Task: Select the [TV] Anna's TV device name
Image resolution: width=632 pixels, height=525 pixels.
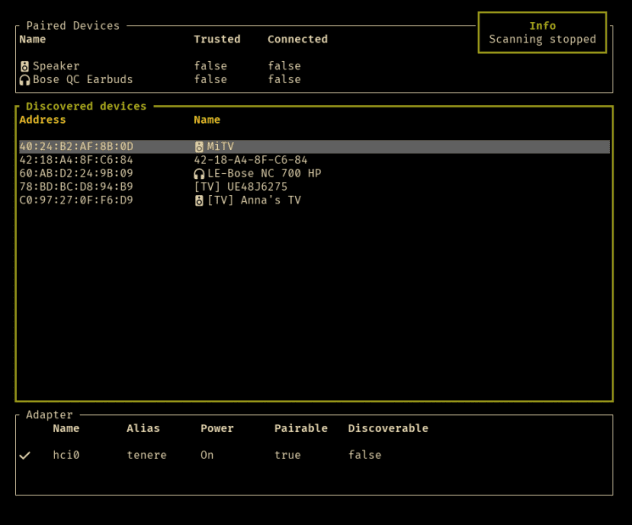Action: click(x=254, y=200)
